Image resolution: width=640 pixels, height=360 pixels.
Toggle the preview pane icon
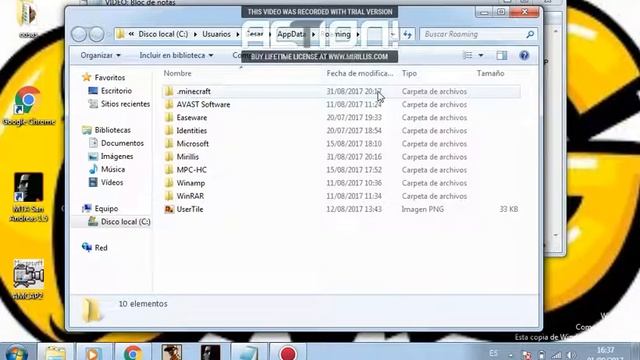coord(502,55)
